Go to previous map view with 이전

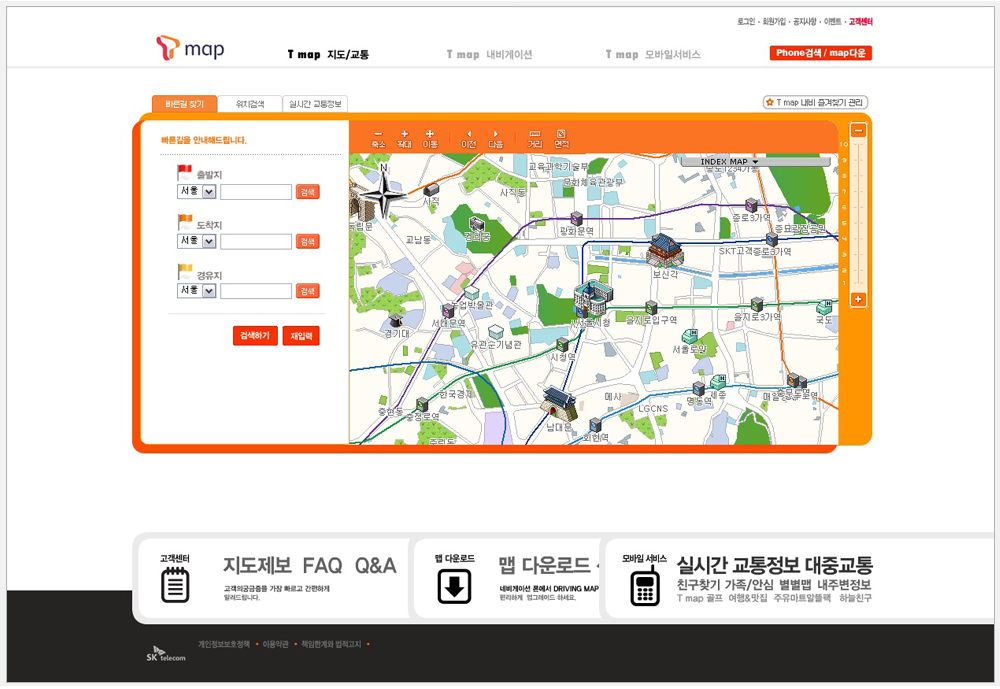pos(468,138)
